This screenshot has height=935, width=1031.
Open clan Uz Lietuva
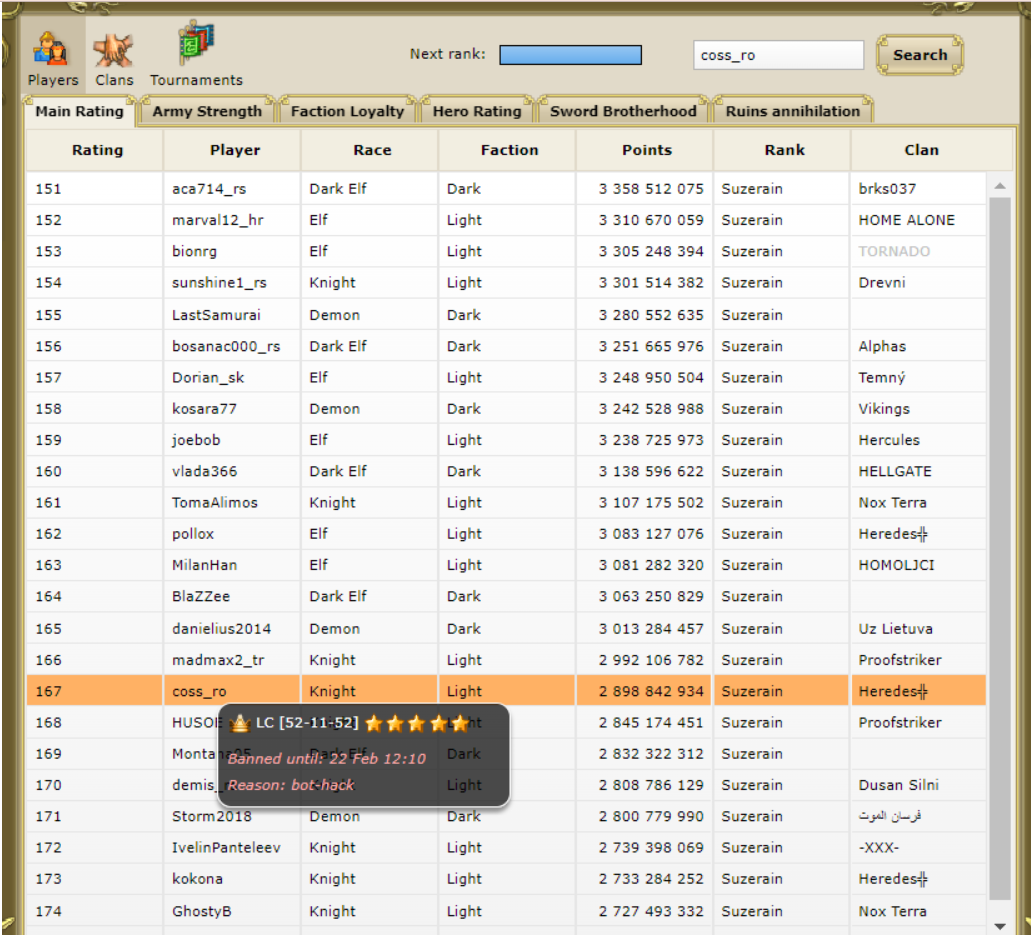click(896, 629)
